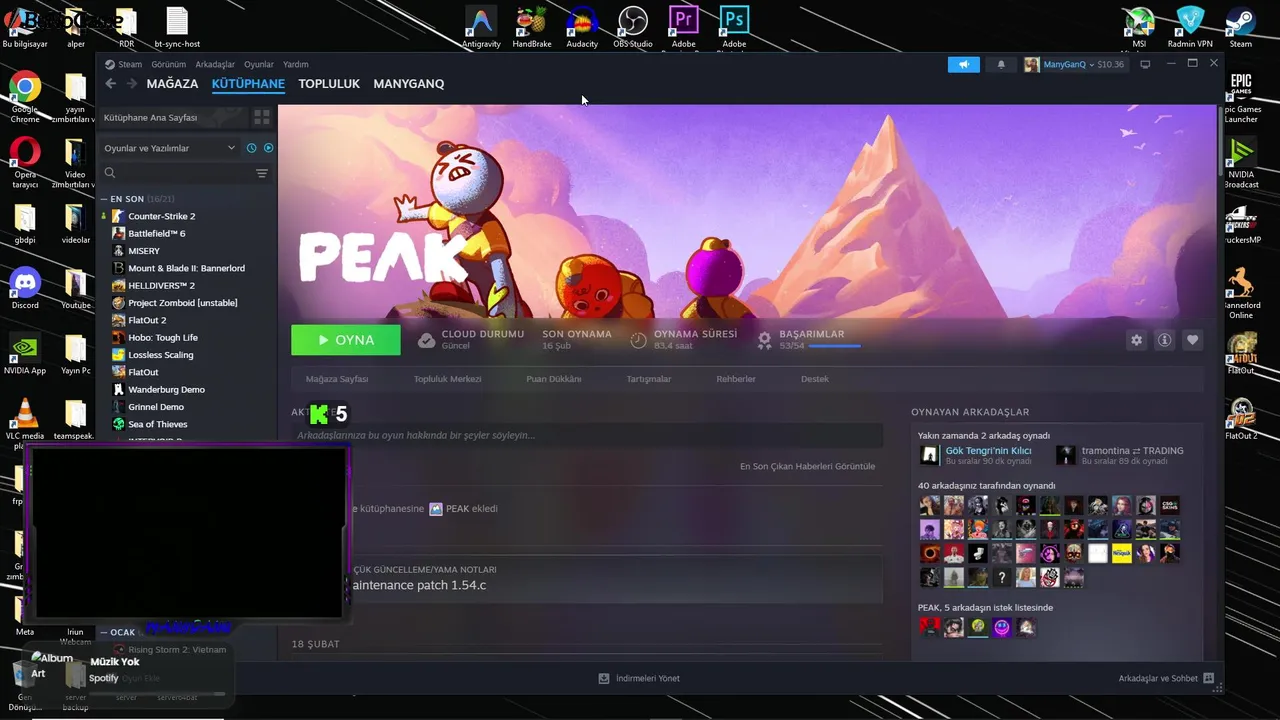Screen dimensions: 1280x720
Task: Open the Görünüm menu
Action: [169, 64]
